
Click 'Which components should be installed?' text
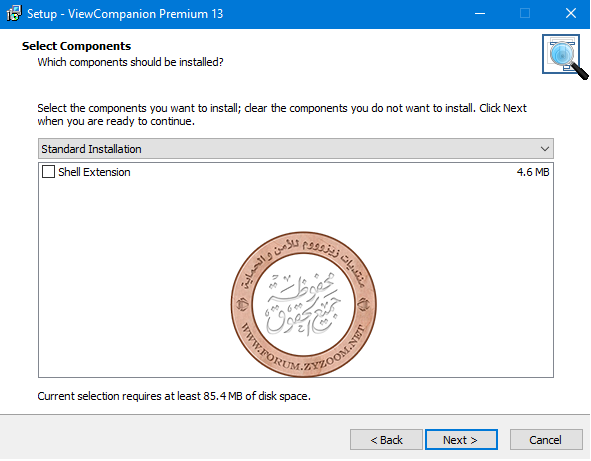(130, 62)
